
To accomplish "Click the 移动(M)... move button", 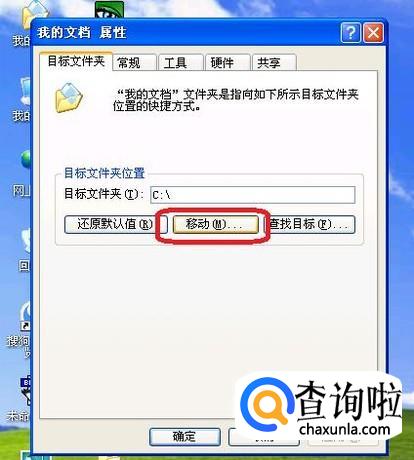I will pyautogui.click(x=216, y=225).
